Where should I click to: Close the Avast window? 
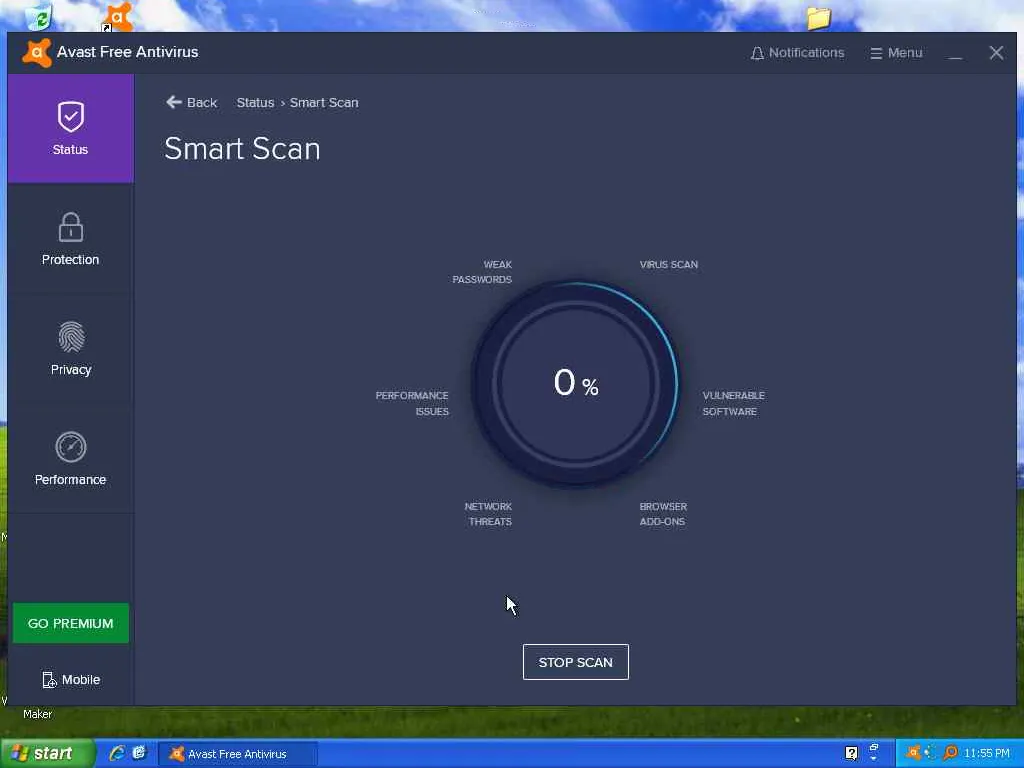click(x=996, y=53)
